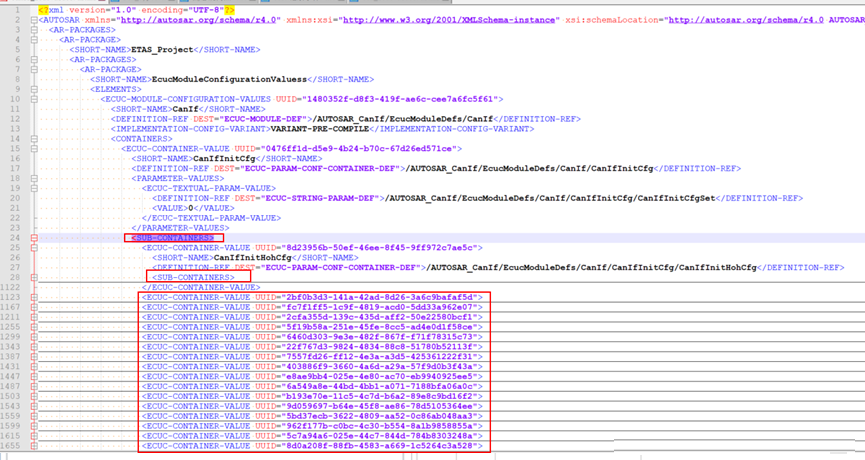This screenshot has height=460, width=865.
Task: Expand the collapsed container fold on line 1503
Action: [32, 396]
